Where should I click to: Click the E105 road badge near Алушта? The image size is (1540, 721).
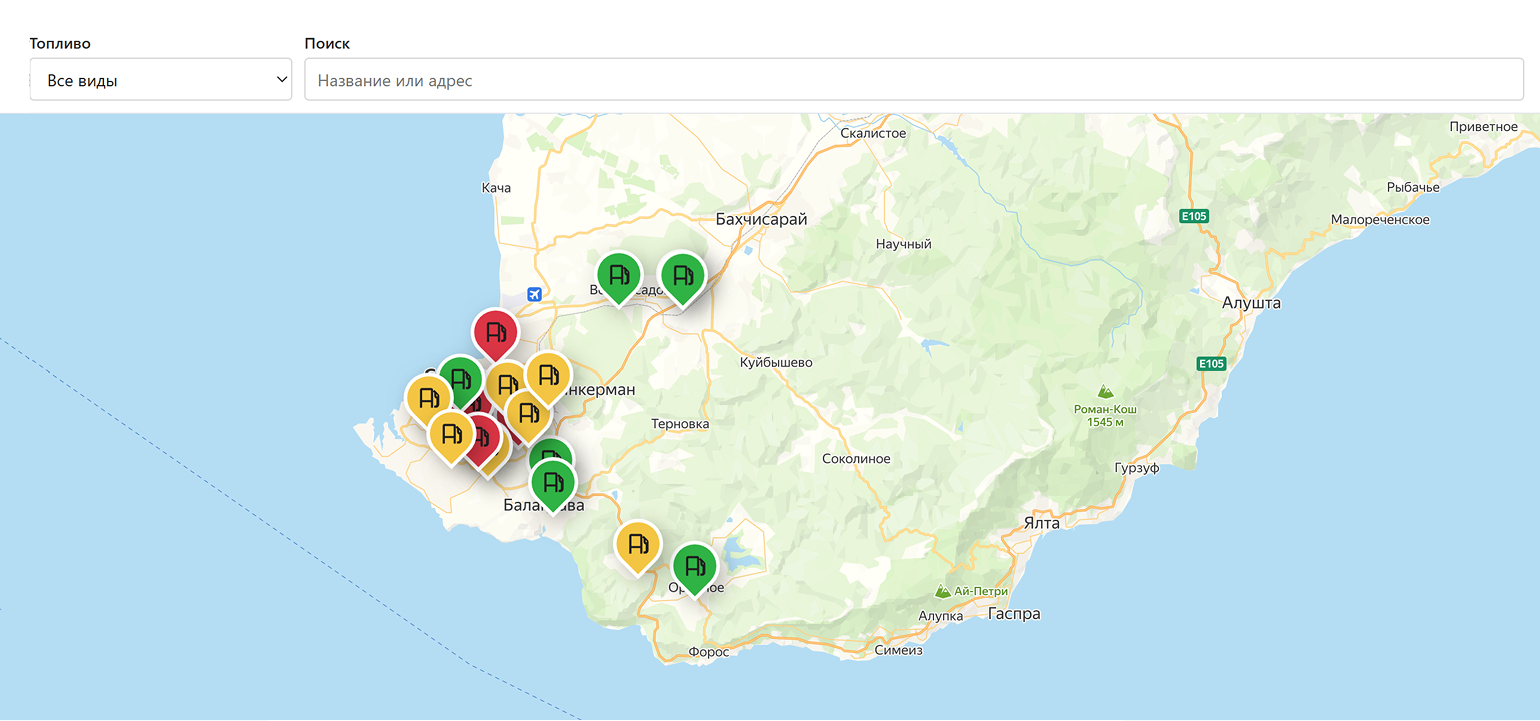pos(1213,364)
